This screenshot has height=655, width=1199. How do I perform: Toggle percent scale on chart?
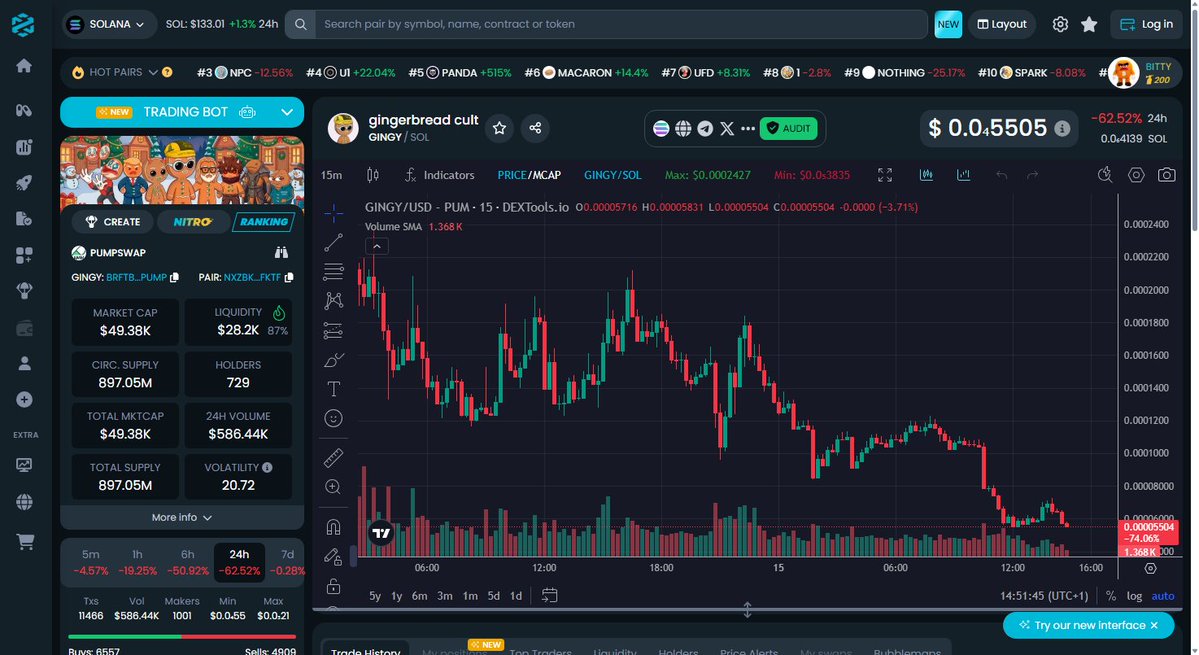point(1110,596)
